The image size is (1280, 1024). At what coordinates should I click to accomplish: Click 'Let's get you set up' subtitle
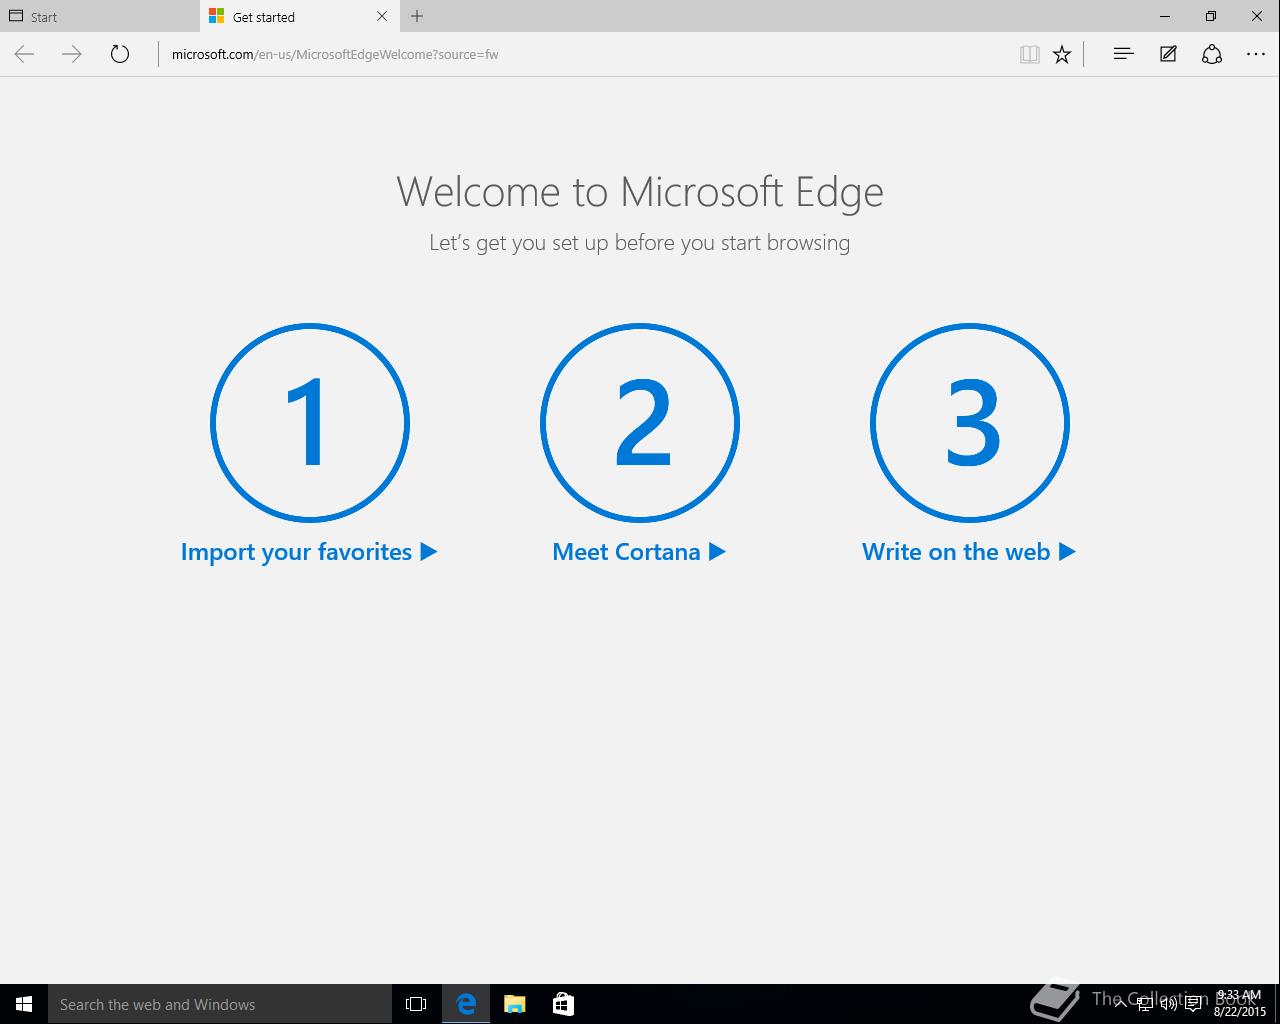click(640, 243)
